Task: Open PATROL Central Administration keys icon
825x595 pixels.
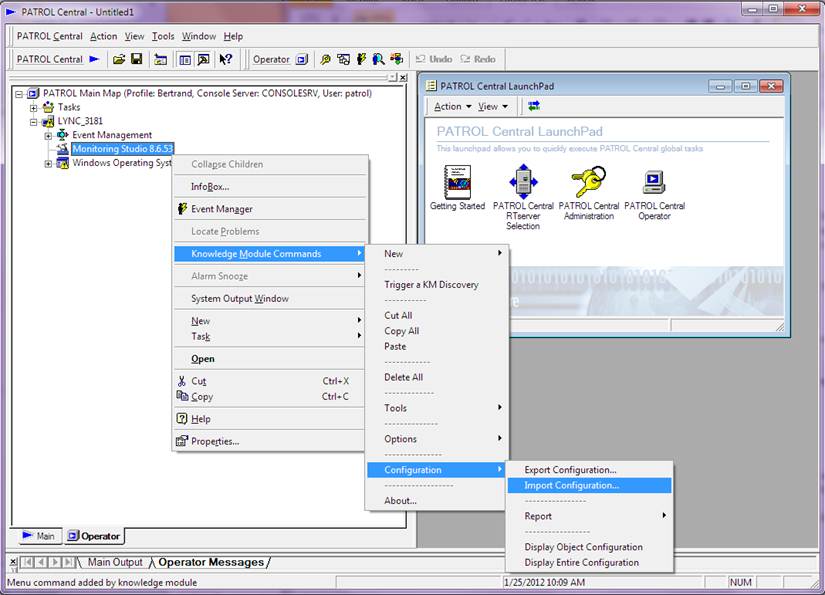Action: pos(588,182)
